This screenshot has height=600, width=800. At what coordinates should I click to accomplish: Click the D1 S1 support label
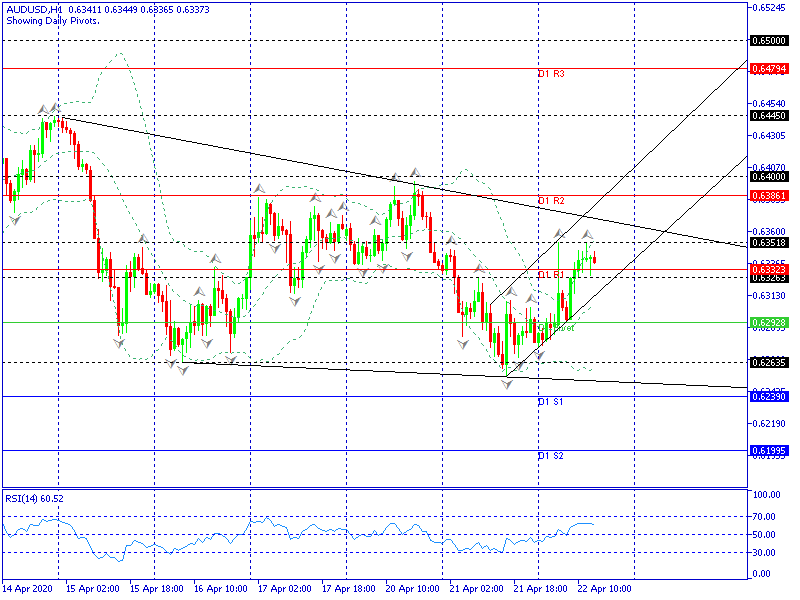(x=551, y=401)
